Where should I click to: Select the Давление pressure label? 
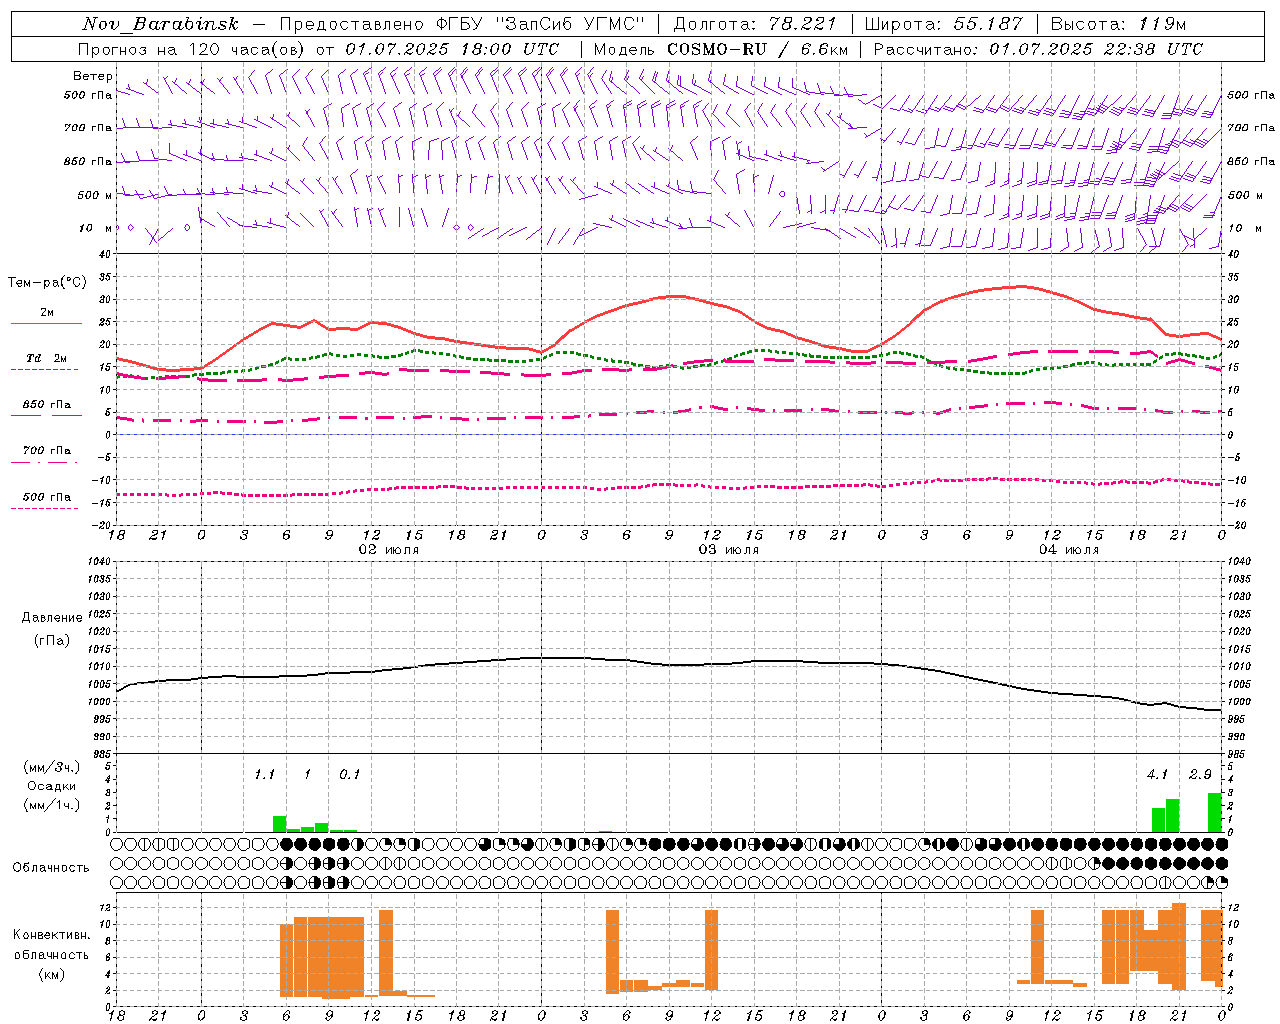[x=52, y=618]
